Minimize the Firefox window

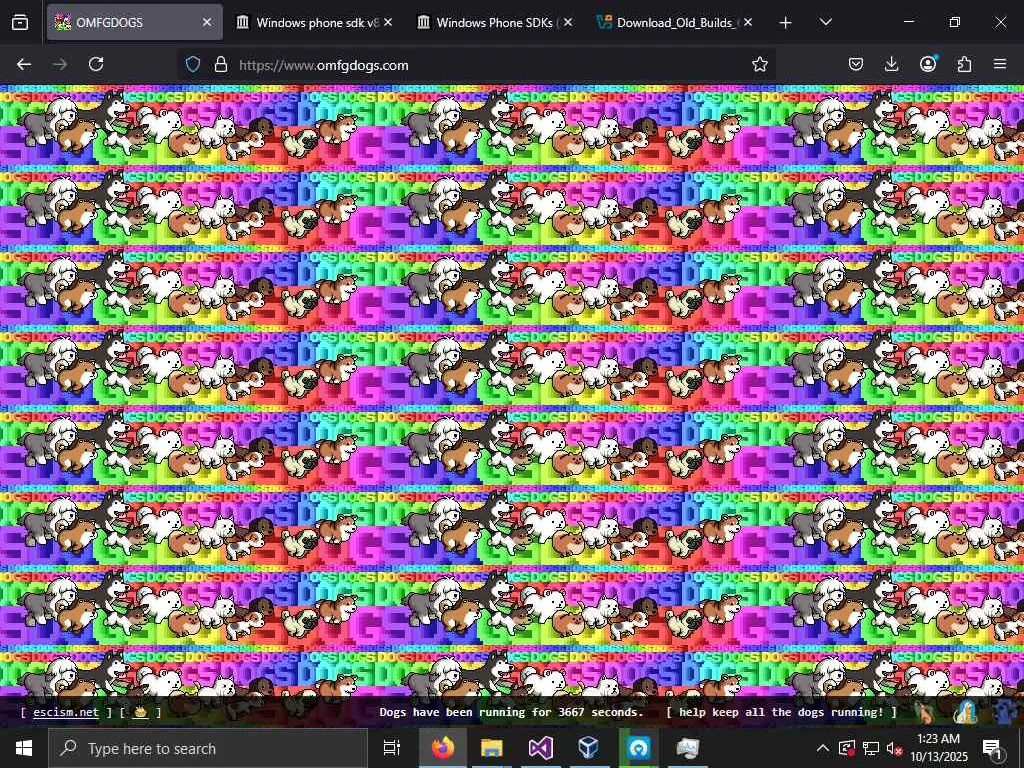[x=908, y=22]
